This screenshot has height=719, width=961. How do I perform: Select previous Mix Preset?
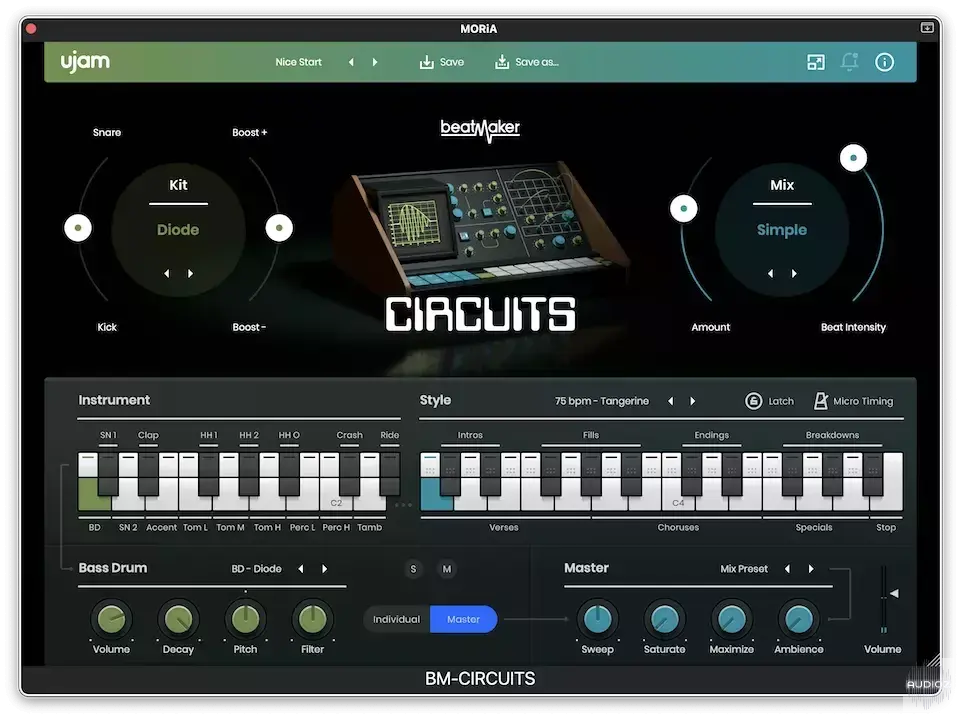[788, 569]
